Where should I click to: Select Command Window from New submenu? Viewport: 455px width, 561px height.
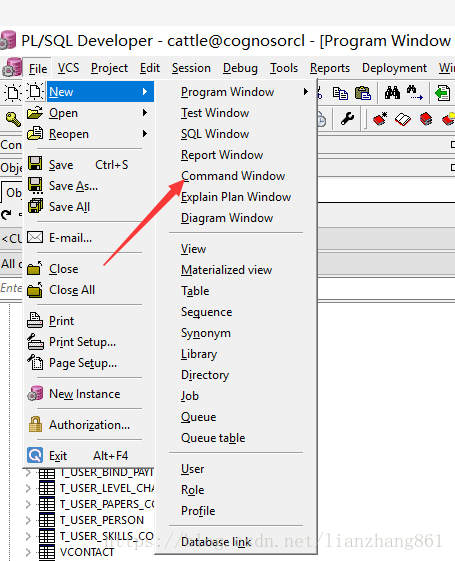(x=233, y=176)
